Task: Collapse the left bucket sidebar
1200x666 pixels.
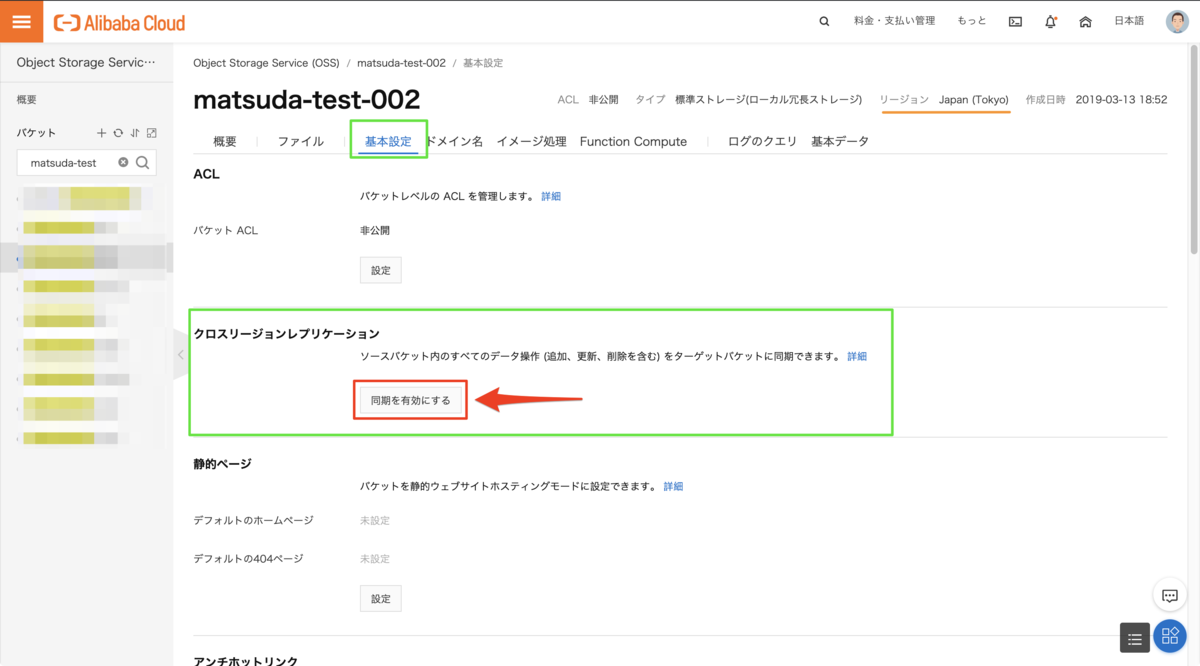Action: [180, 355]
